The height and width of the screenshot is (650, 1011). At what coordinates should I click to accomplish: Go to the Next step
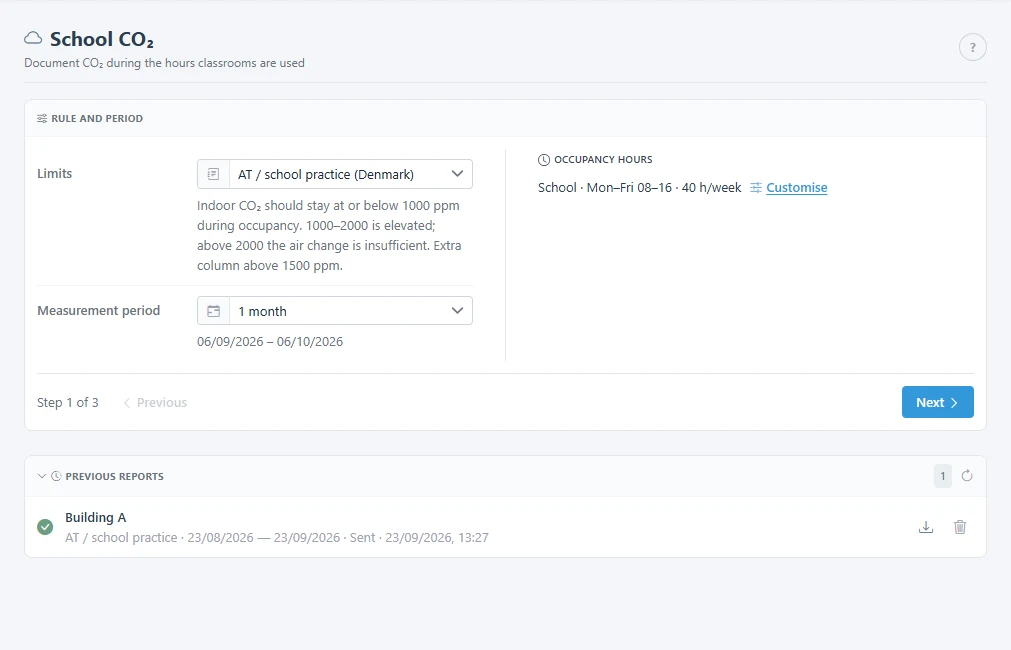937,402
